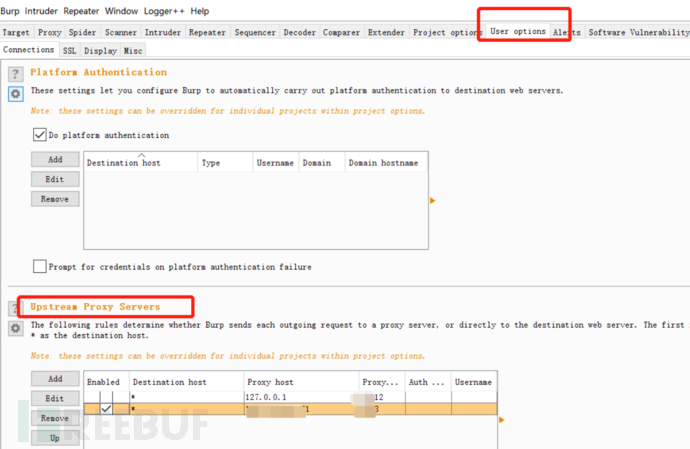Click the Platform Authentication help question-mark icon
The width and height of the screenshot is (690, 449).
[16, 74]
